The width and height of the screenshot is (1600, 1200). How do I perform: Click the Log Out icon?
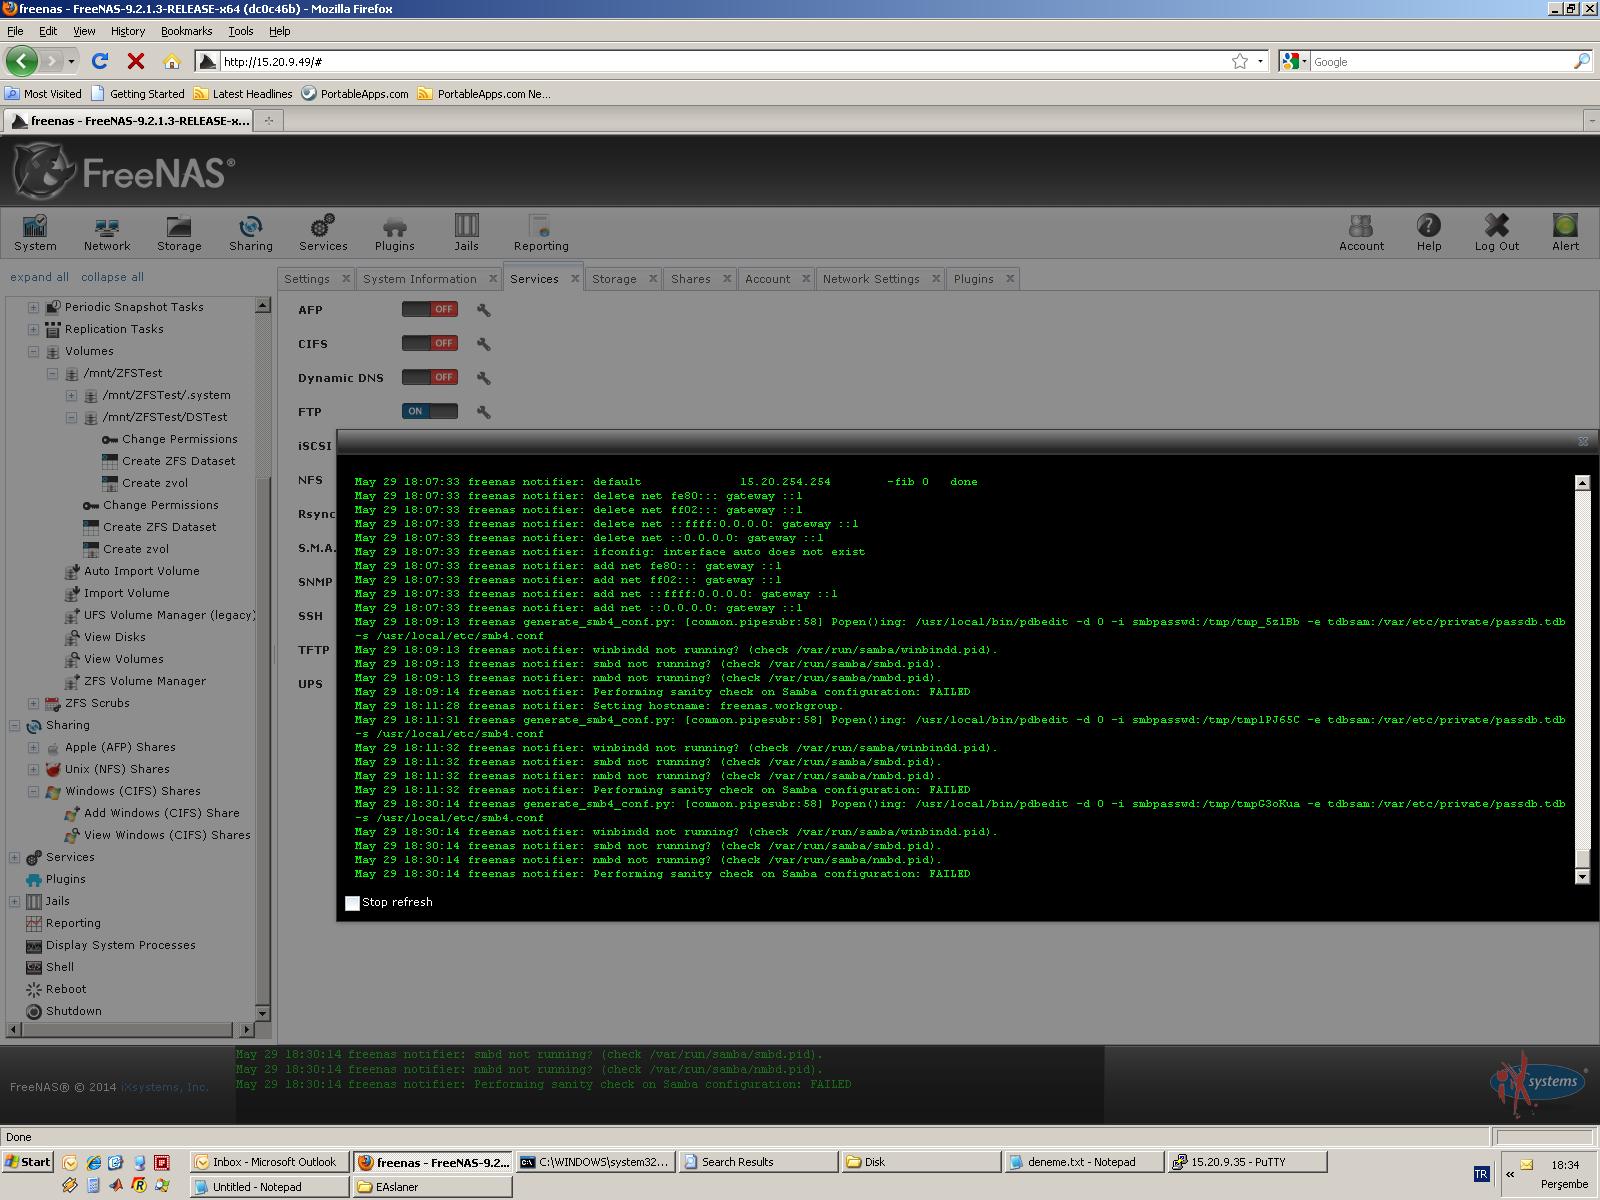[x=1497, y=232]
